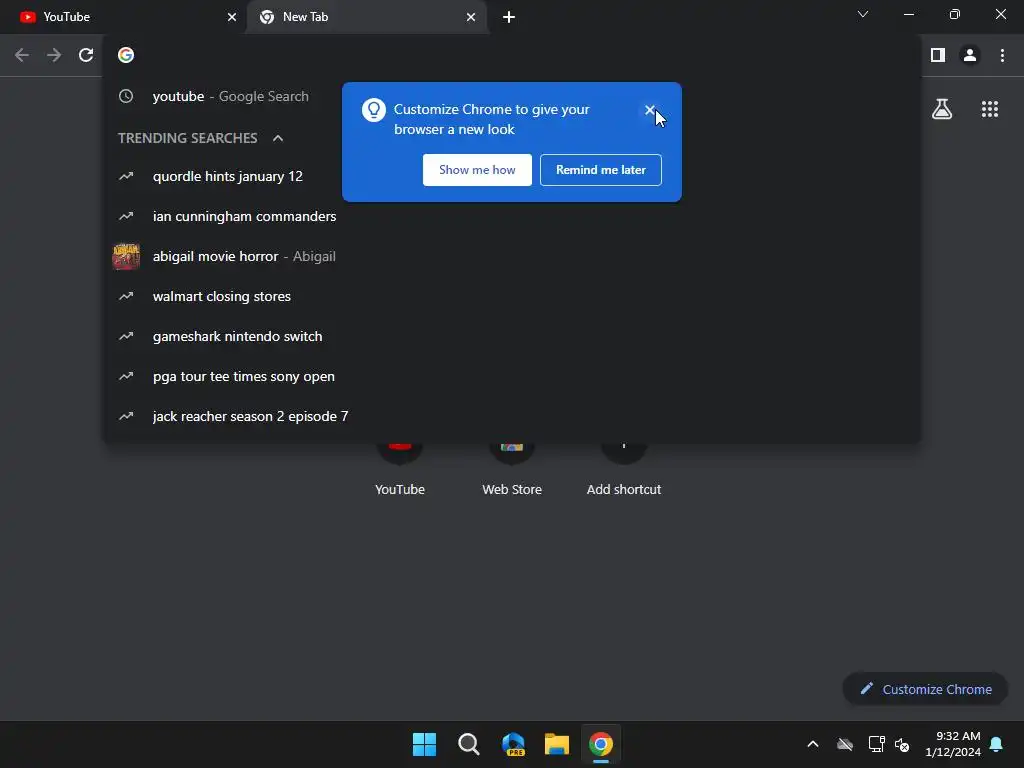Screen dimensions: 1024x768
Task: Open Chrome's three-dot menu
Action: click(1002, 56)
